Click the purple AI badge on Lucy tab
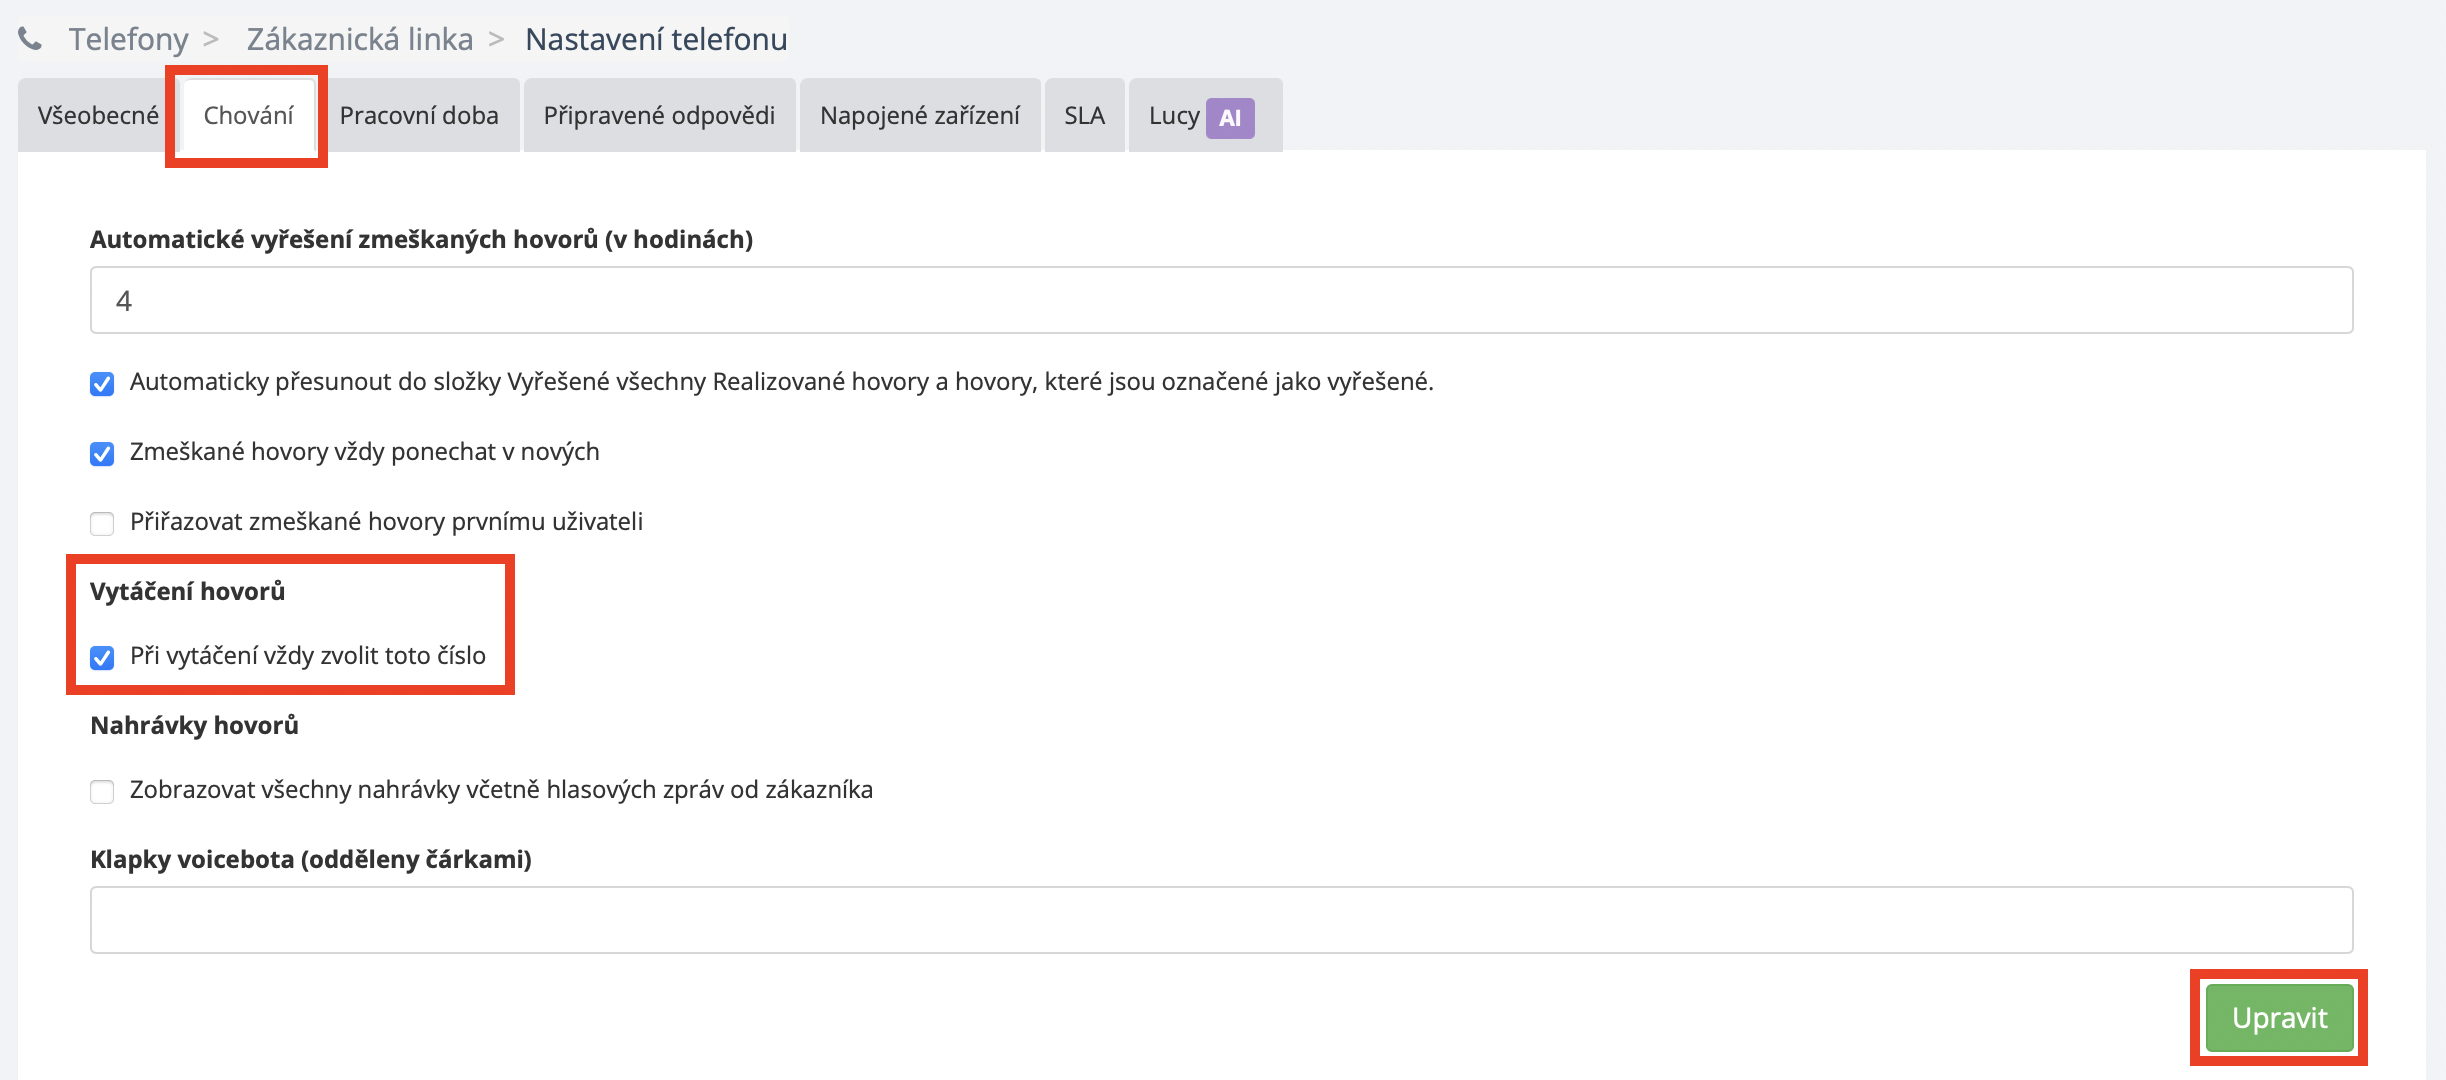Screen dimensions: 2446x1080 (1229, 118)
